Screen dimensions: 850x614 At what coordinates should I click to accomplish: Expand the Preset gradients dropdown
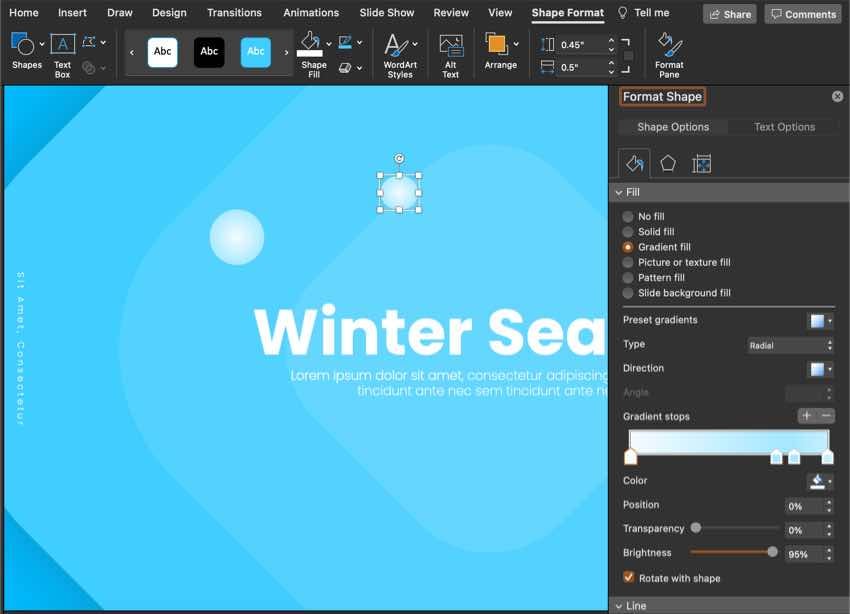pos(821,321)
